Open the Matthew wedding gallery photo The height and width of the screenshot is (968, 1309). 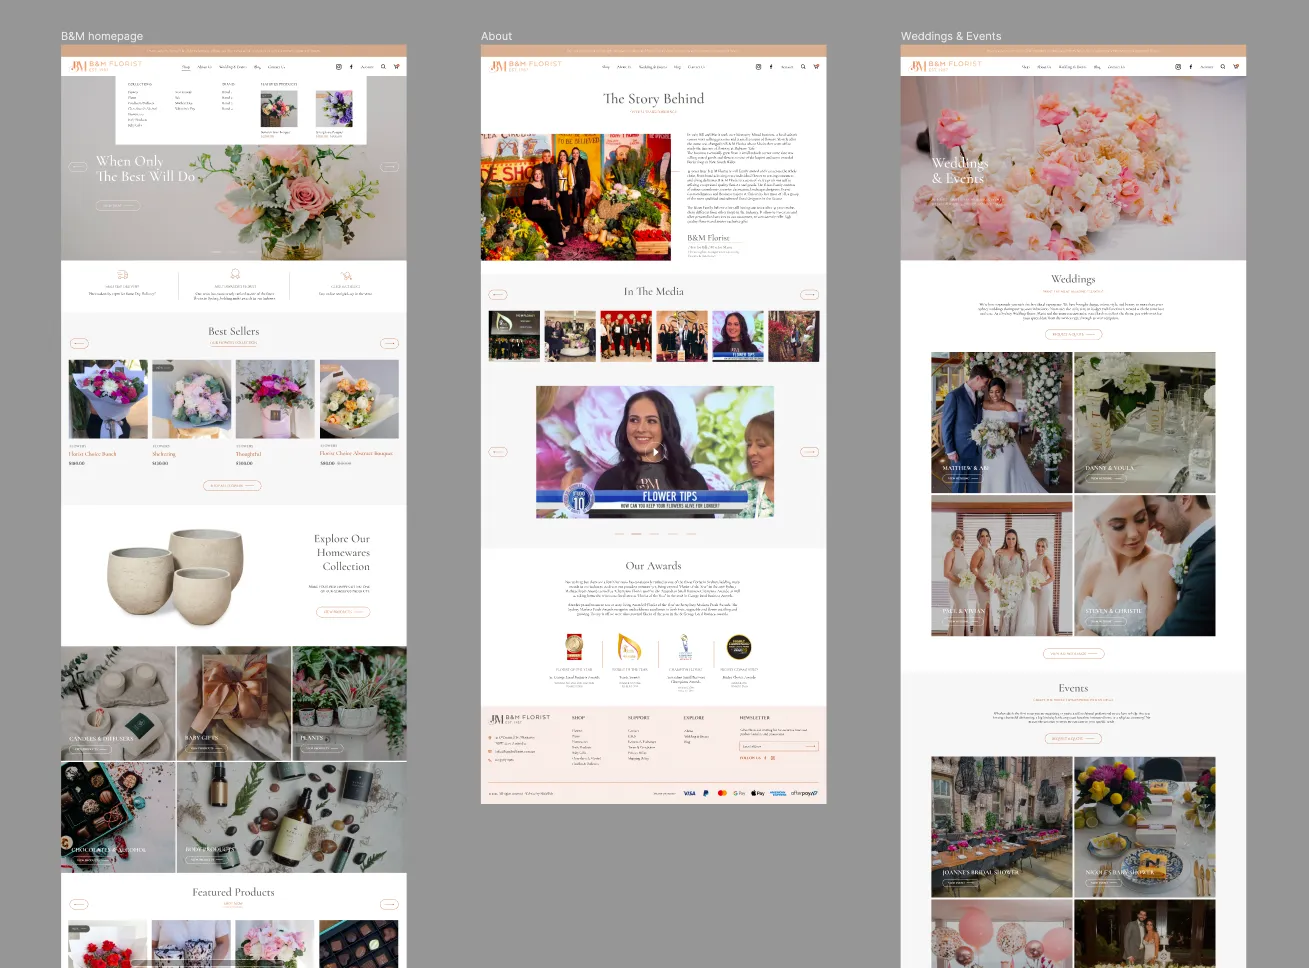coord(1001,422)
